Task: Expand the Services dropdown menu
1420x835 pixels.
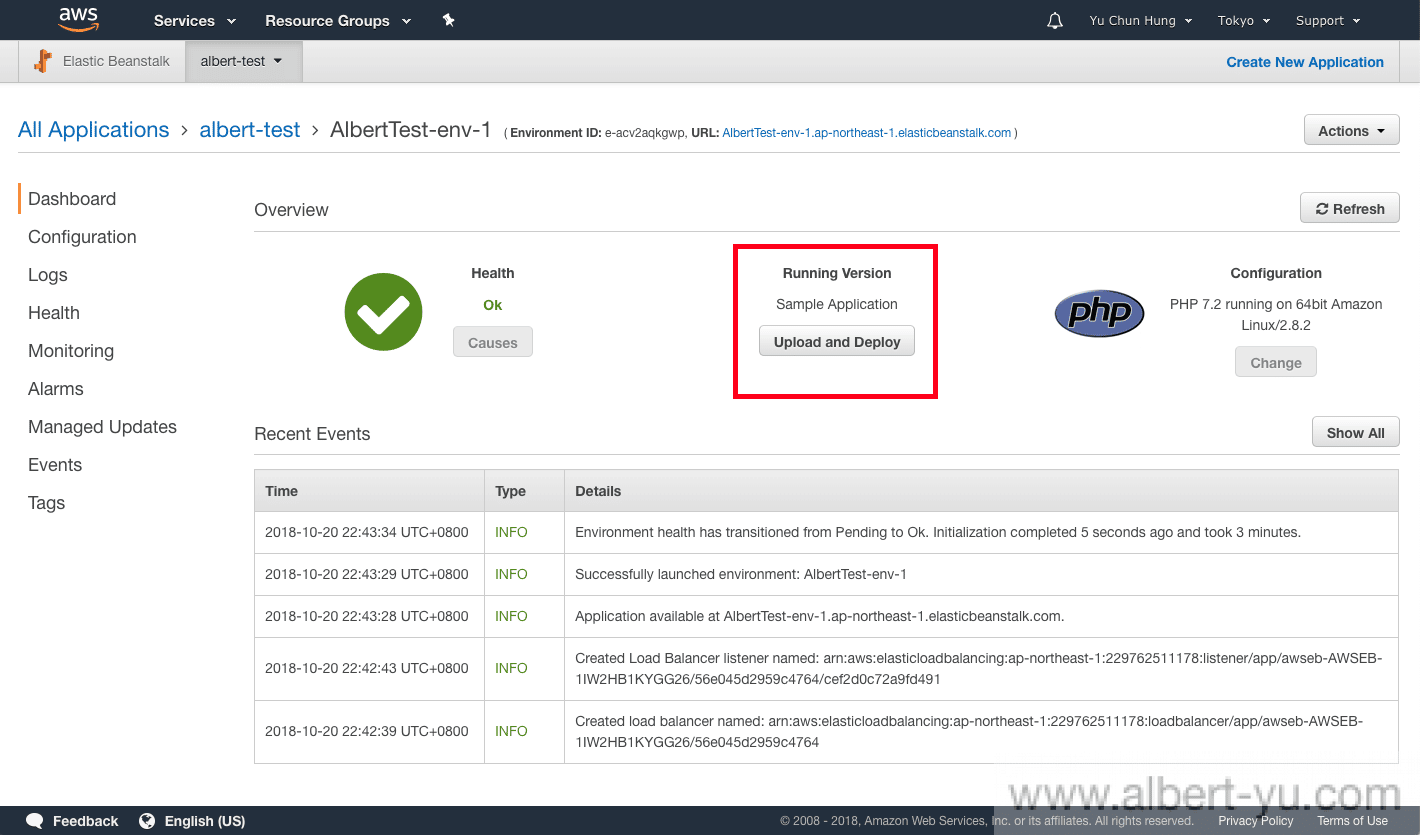Action: click(194, 21)
